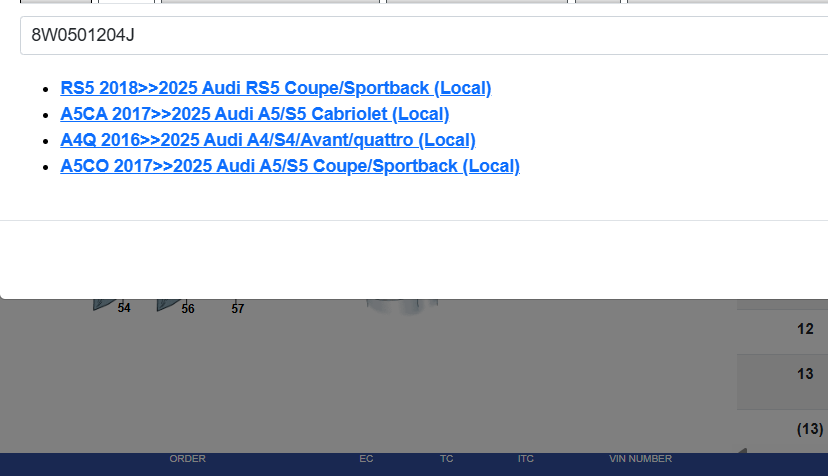Image resolution: width=828 pixels, height=476 pixels.
Task: Click diagram callout number 57
Action: coord(238,309)
